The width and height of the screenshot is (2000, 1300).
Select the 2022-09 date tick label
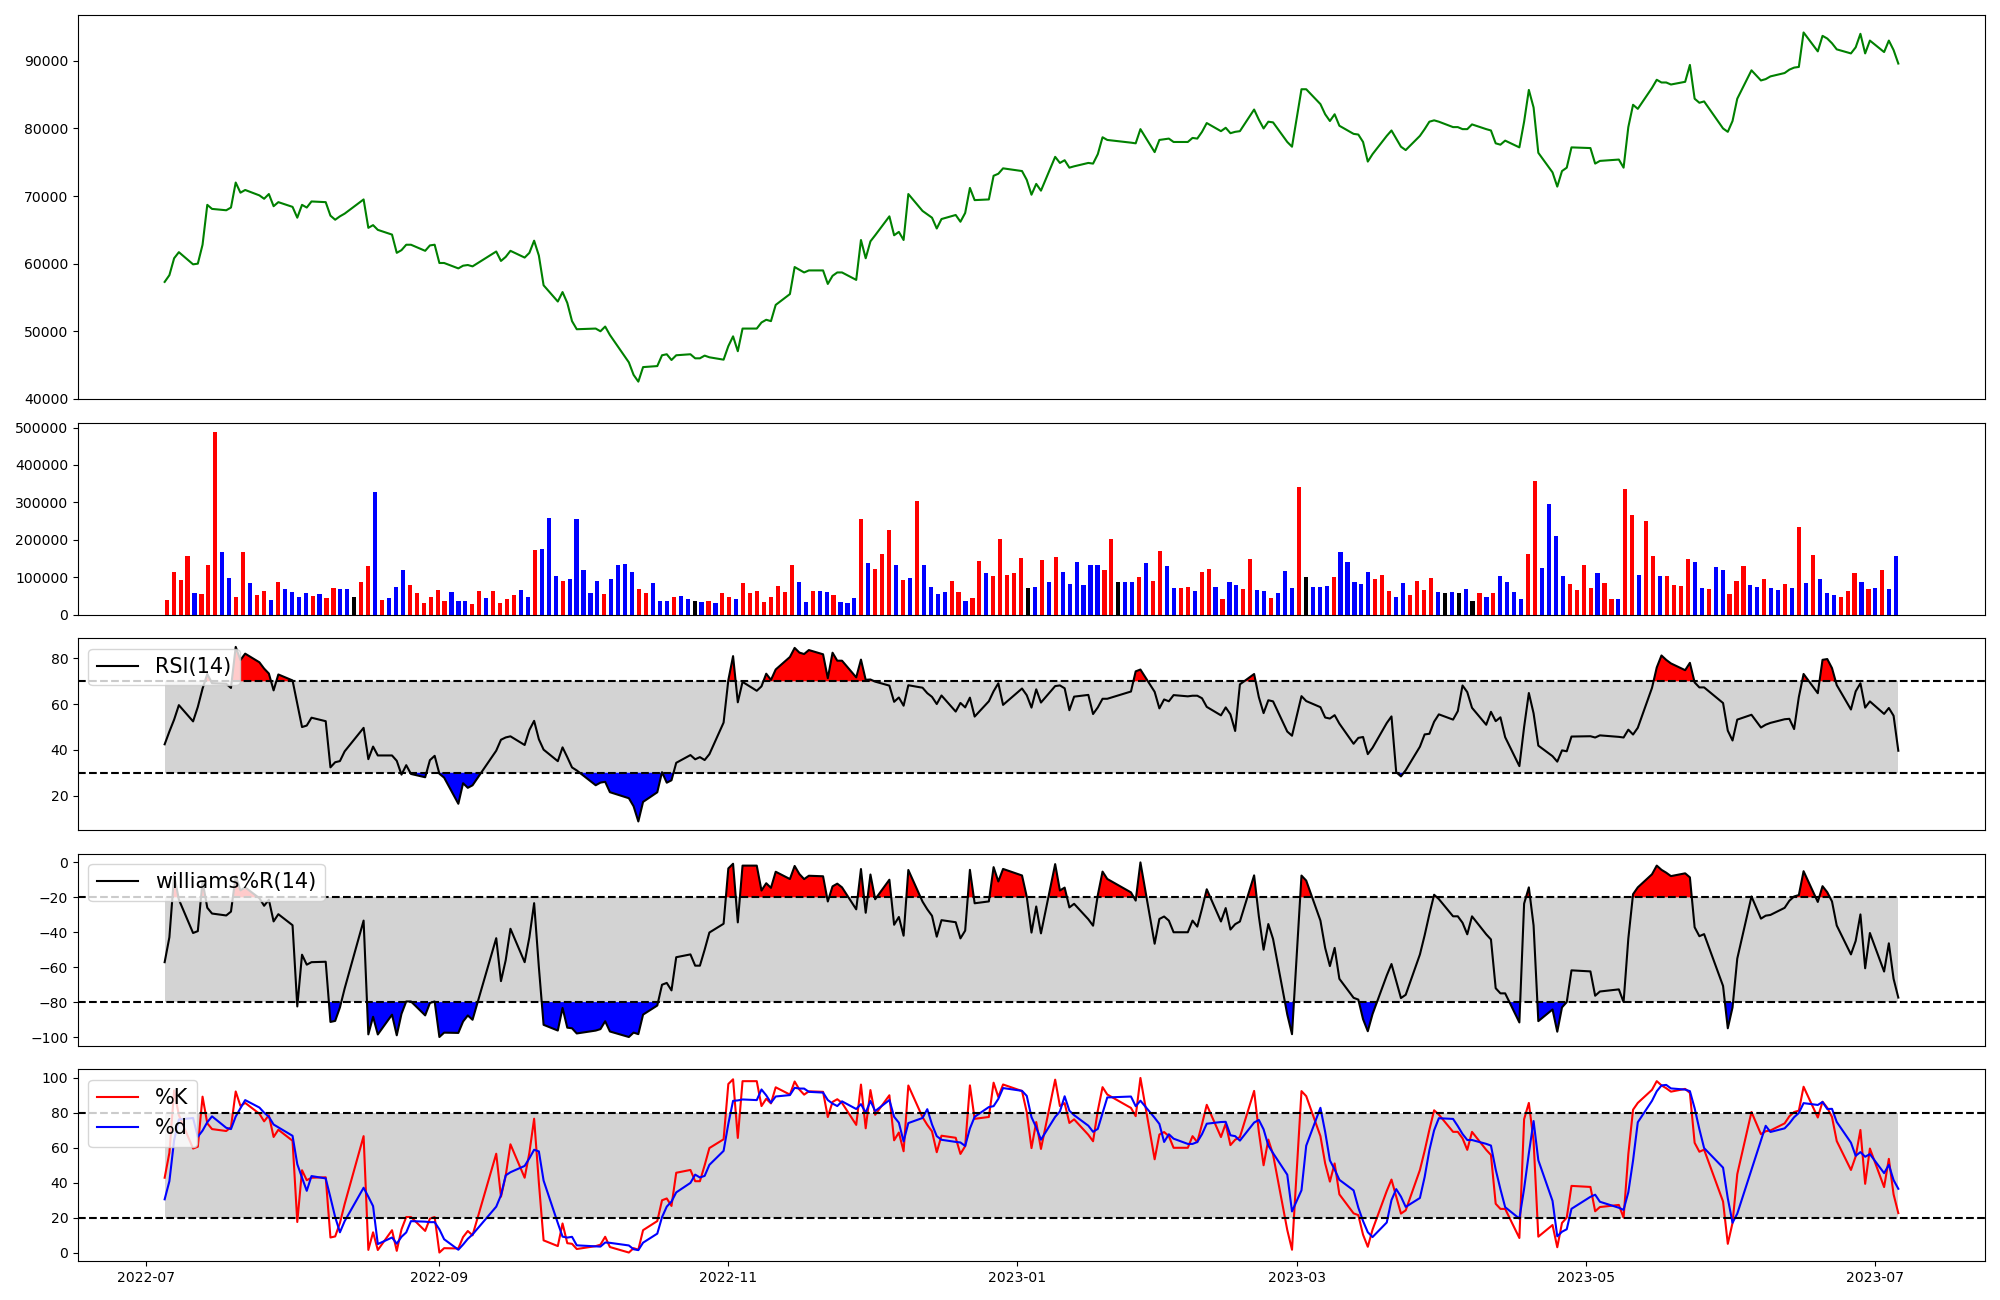click(x=439, y=1277)
